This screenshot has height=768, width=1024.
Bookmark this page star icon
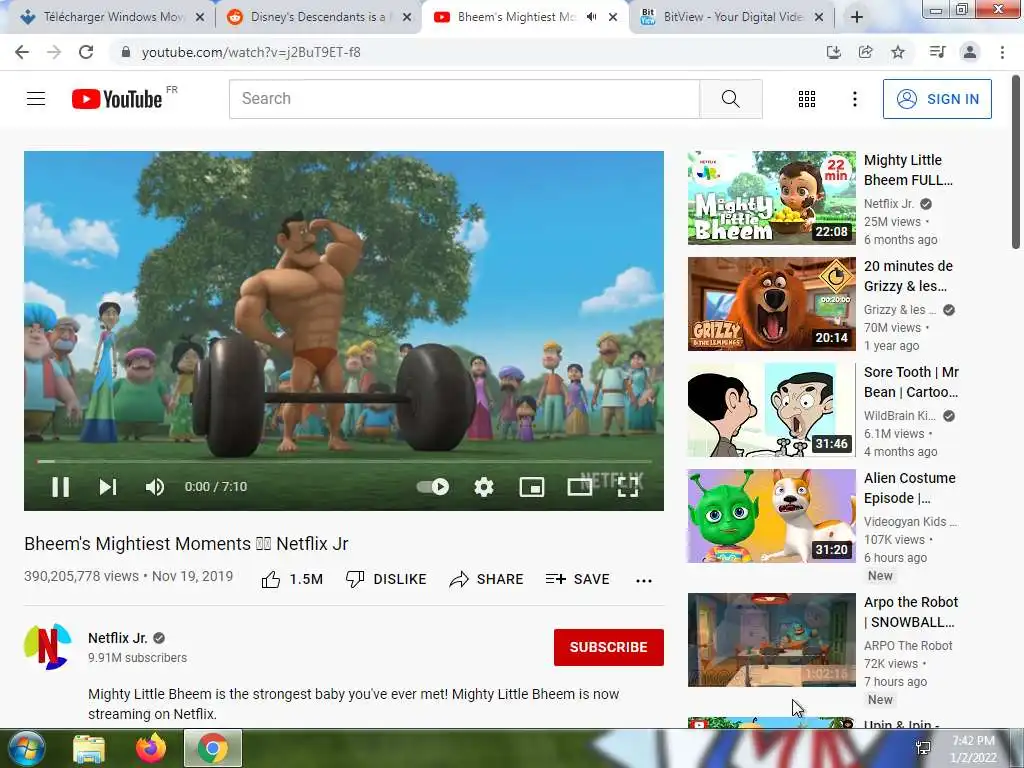coord(898,52)
